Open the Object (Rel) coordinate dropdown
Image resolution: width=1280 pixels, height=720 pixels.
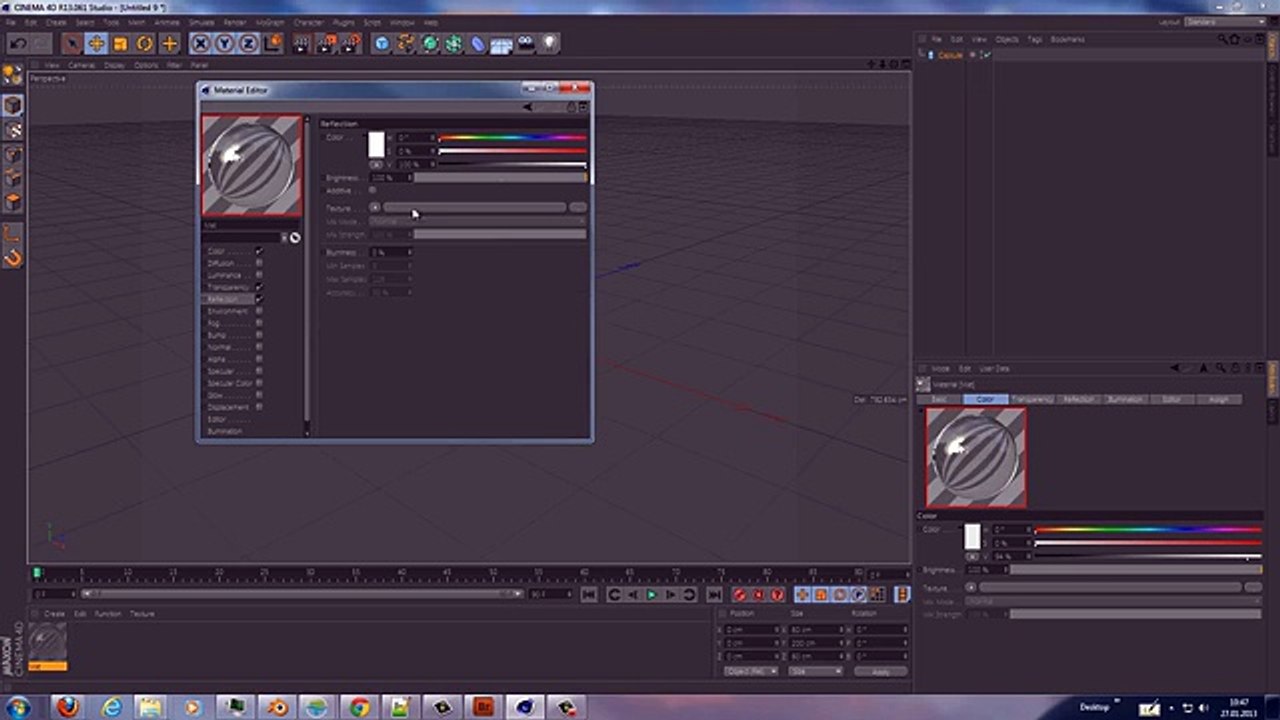point(751,671)
